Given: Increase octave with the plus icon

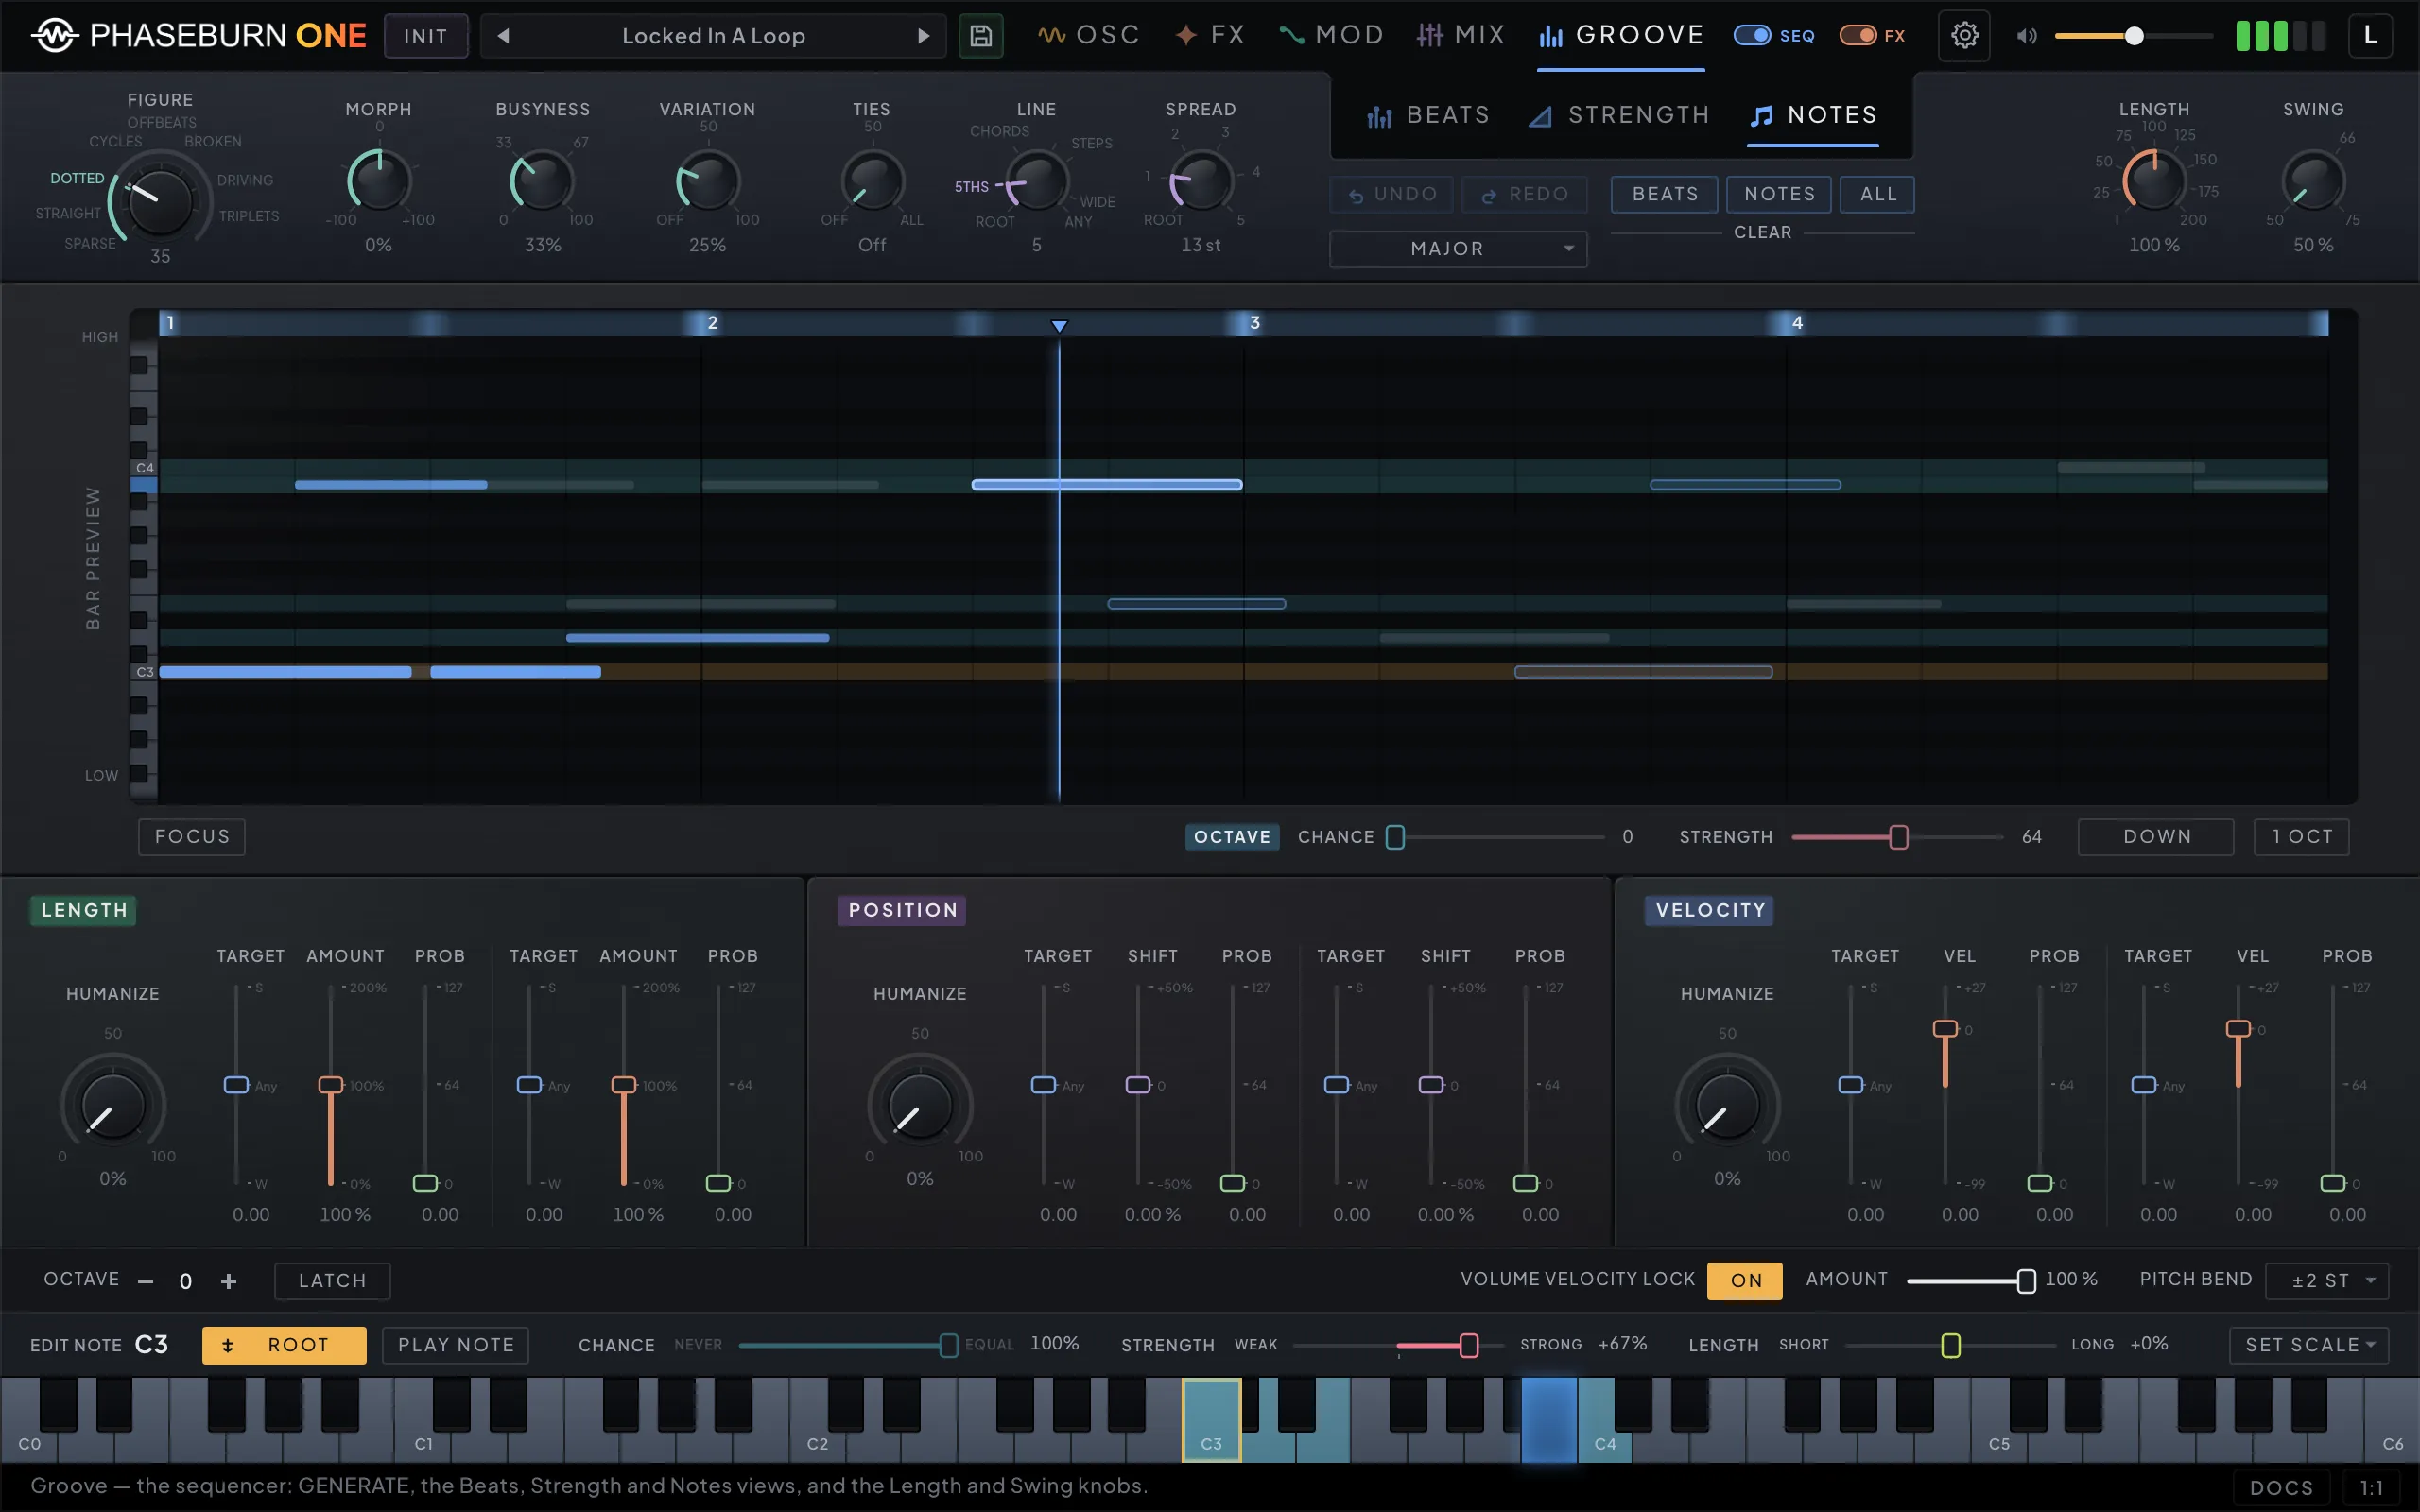Looking at the screenshot, I should [229, 1281].
